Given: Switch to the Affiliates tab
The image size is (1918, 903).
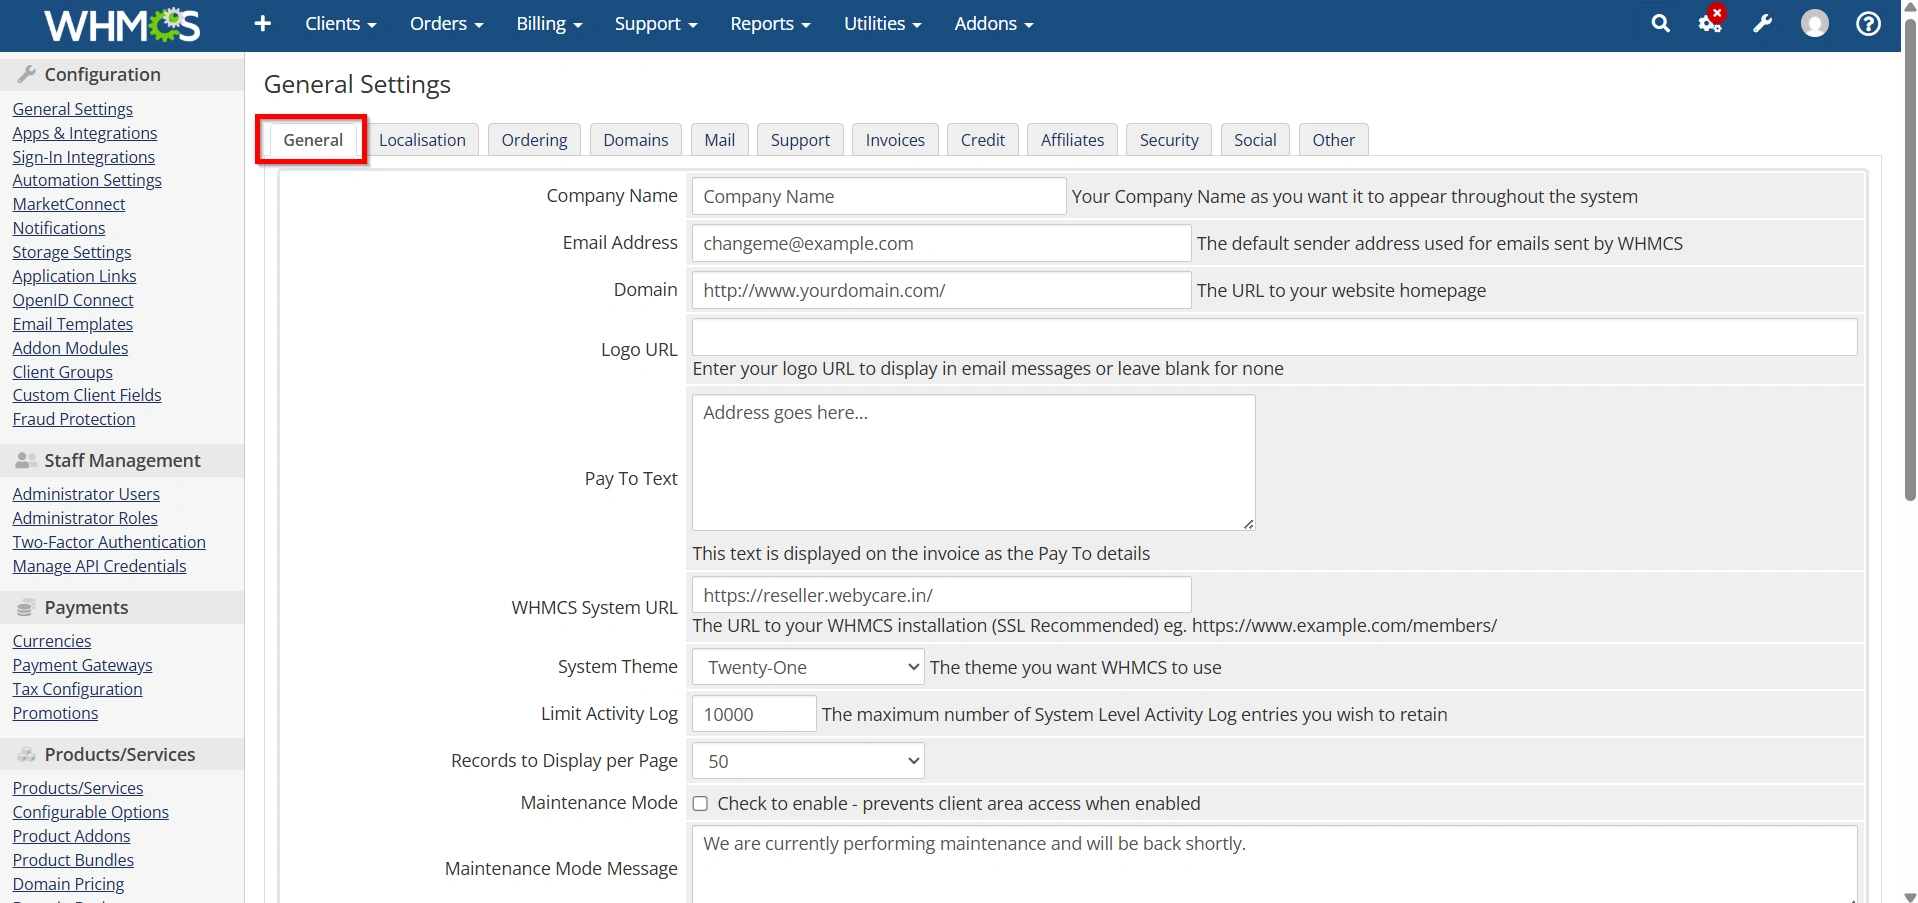Looking at the screenshot, I should pyautogui.click(x=1072, y=140).
